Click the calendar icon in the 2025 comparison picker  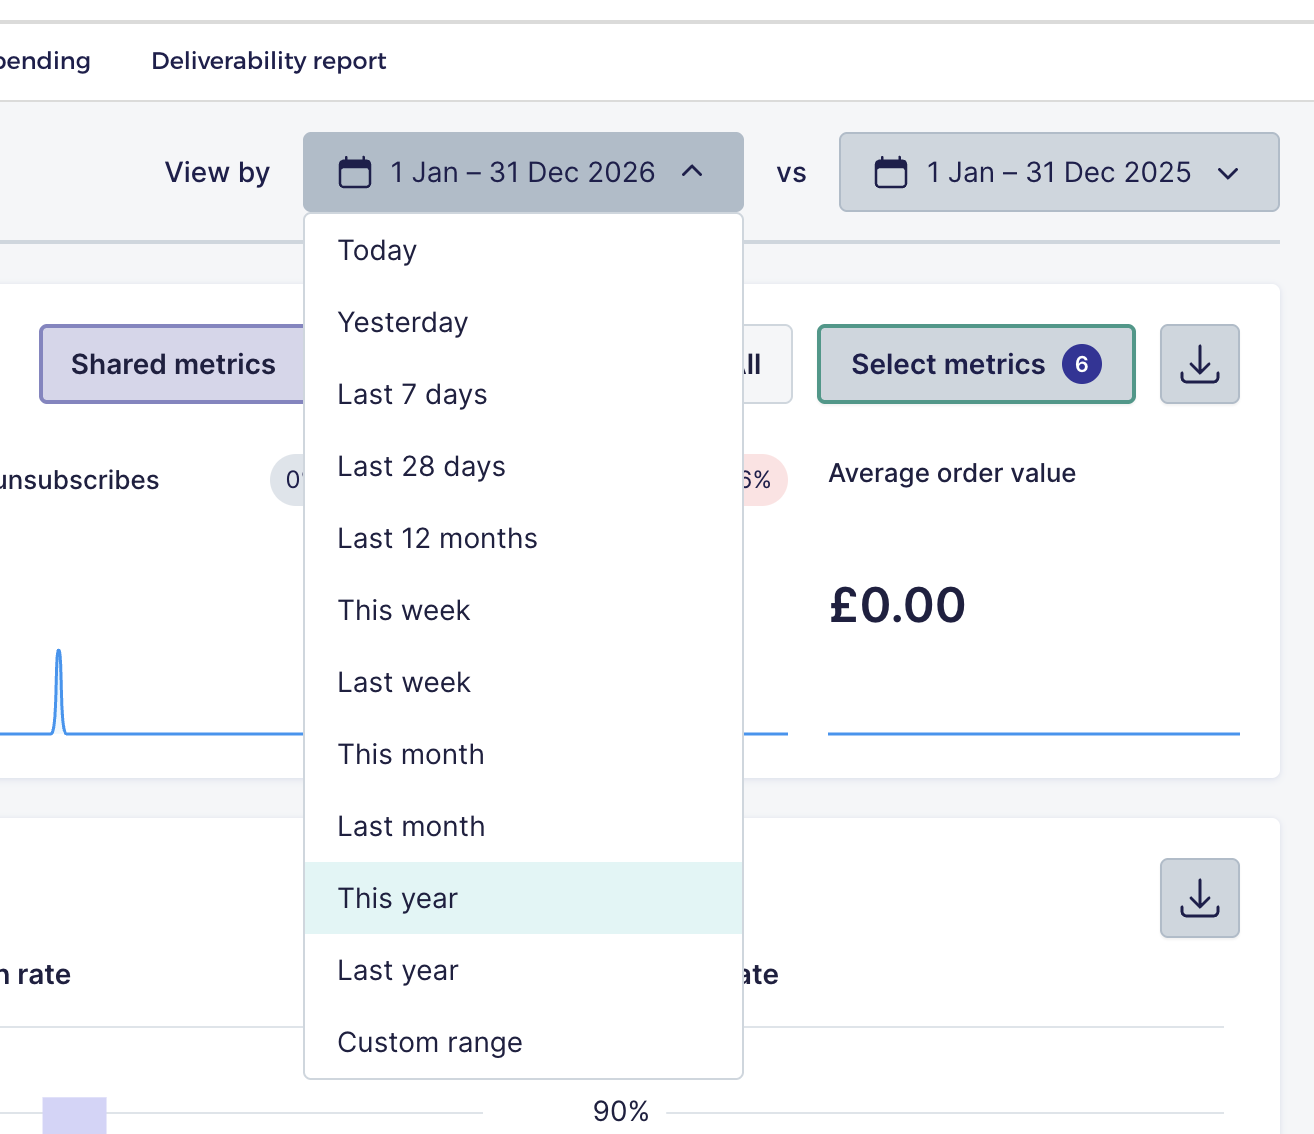(x=891, y=172)
